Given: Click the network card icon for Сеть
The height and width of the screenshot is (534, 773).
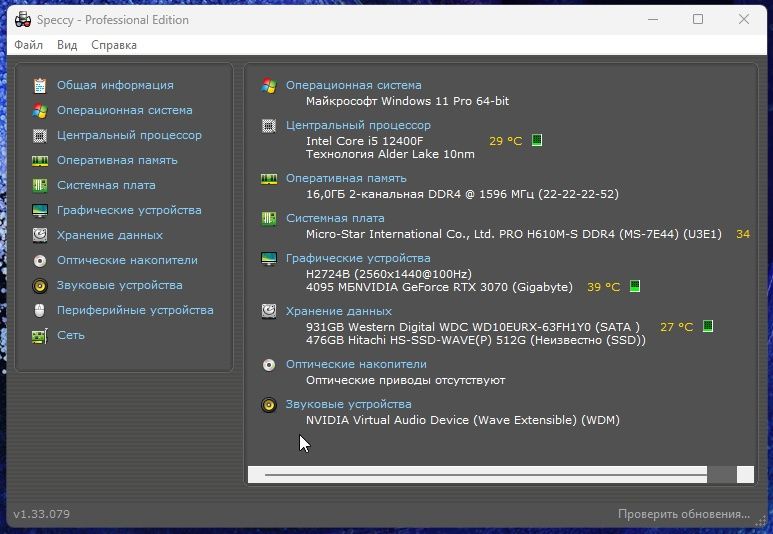Looking at the screenshot, I should click(40, 336).
